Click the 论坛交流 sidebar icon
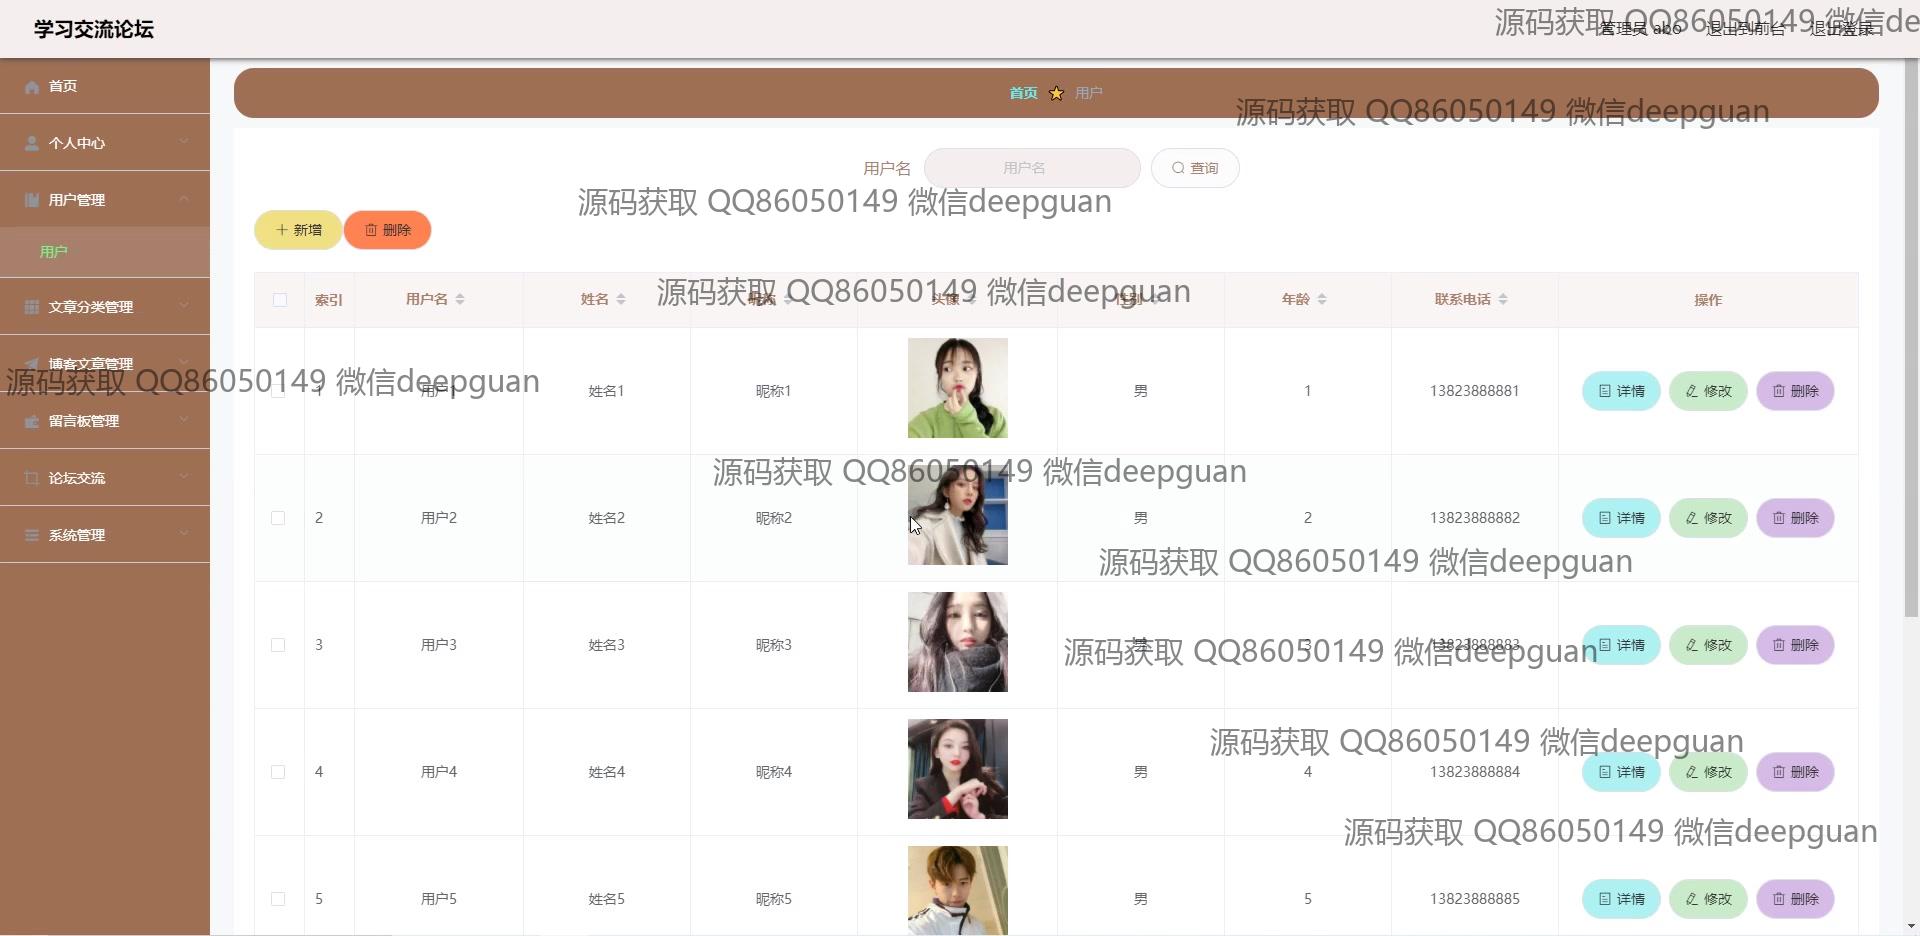 click(32, 478)
